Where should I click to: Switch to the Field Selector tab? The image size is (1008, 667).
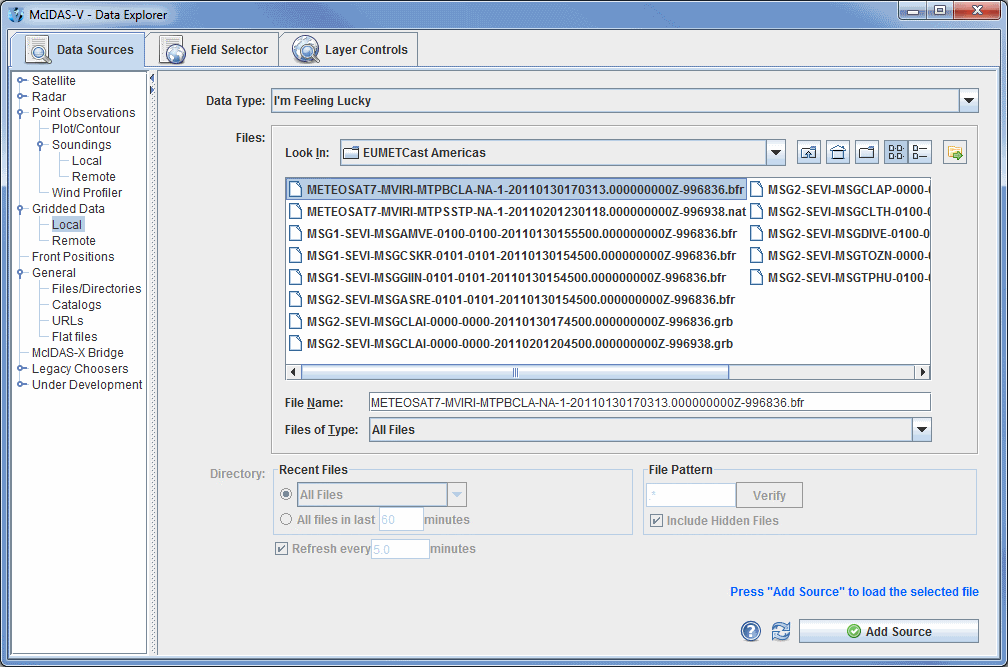click(212, 49)
